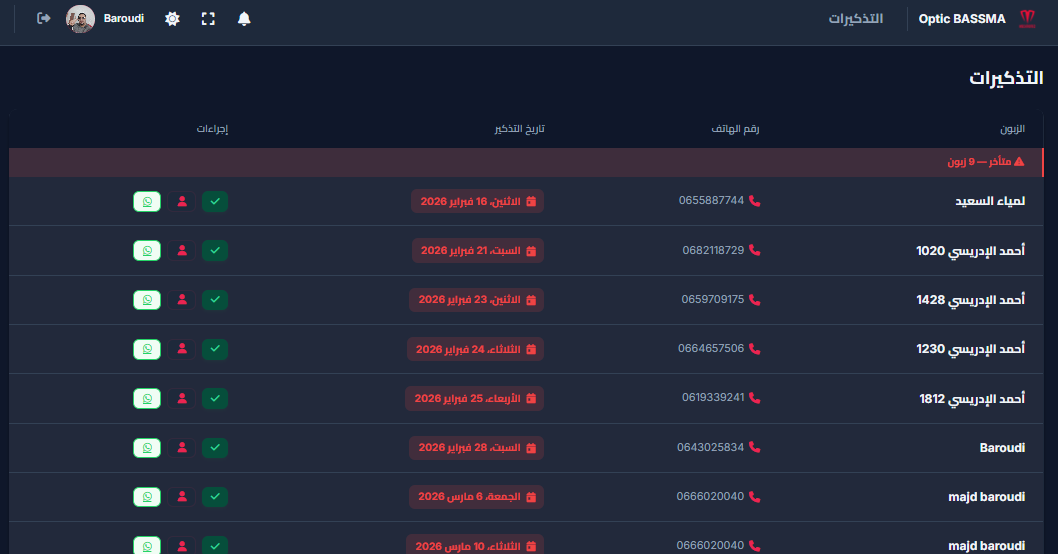Toggle fullscreen mode from the header
This screenshot has height=554, width=1058.
click(208, 19)
